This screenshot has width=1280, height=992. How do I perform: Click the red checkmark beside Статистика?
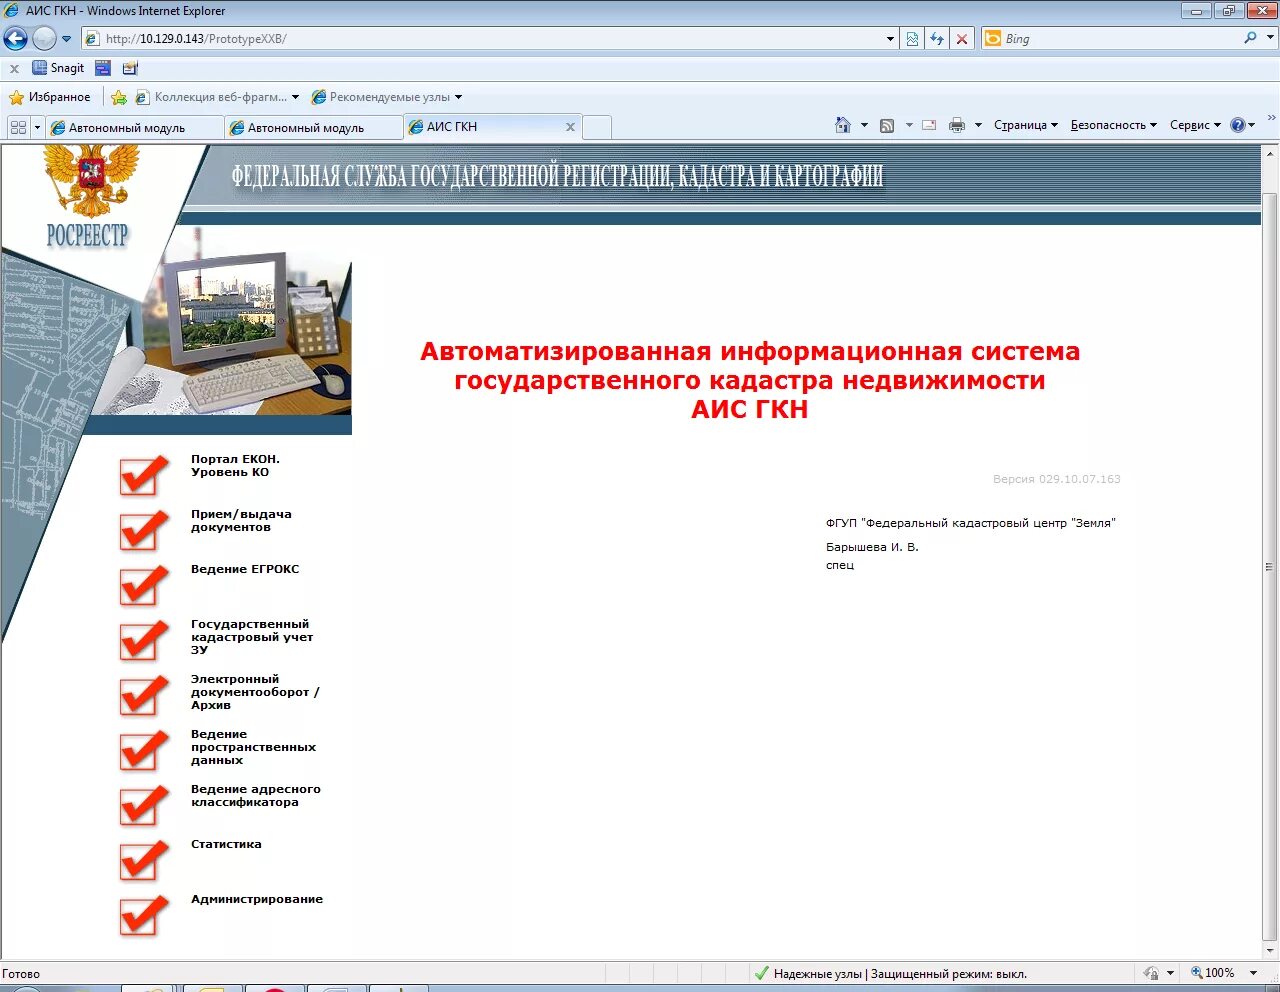tap(144, 861)
